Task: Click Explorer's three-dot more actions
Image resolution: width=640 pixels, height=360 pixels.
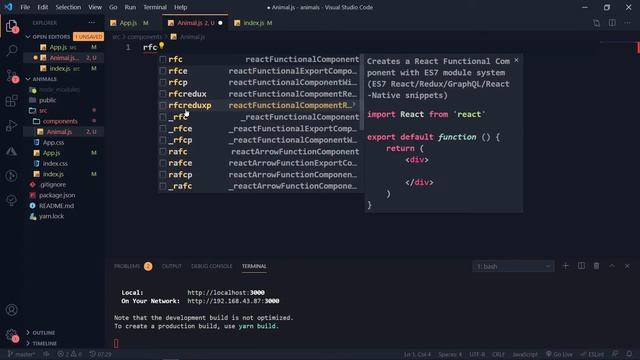Action: pos(92,23)
